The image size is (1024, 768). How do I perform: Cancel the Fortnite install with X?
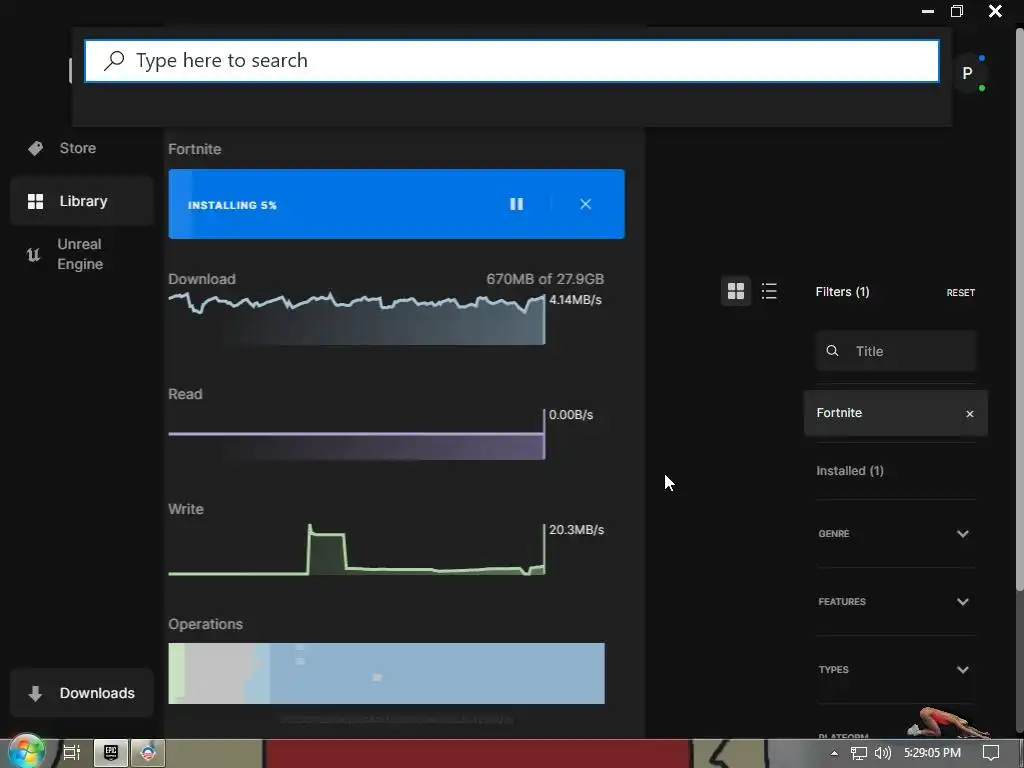(x=585, y=204)
